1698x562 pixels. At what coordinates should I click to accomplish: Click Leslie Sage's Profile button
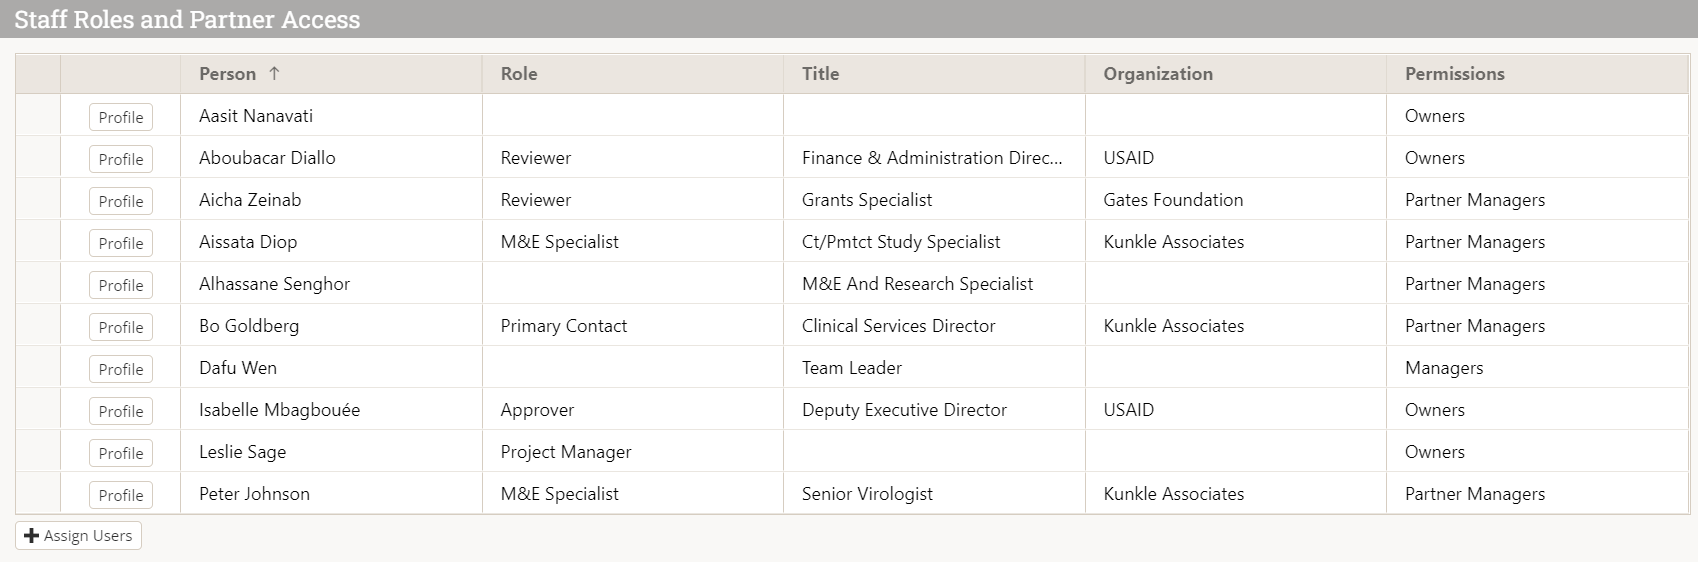(121, 453)
